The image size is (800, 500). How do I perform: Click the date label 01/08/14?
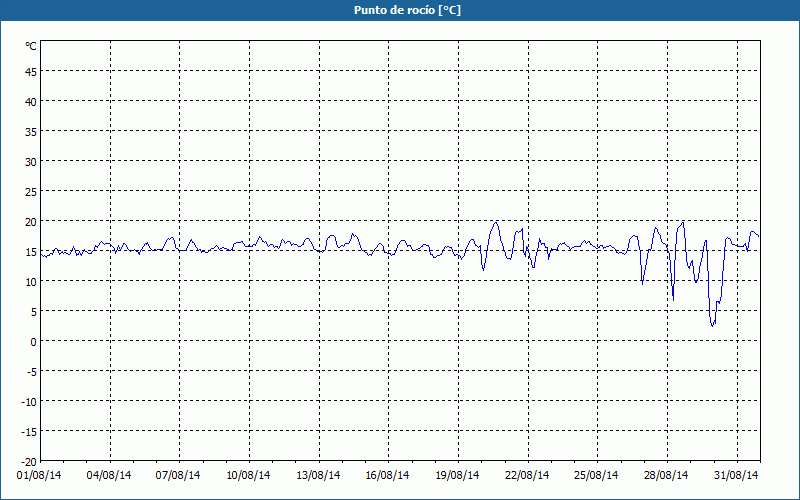tap(39, 475)
